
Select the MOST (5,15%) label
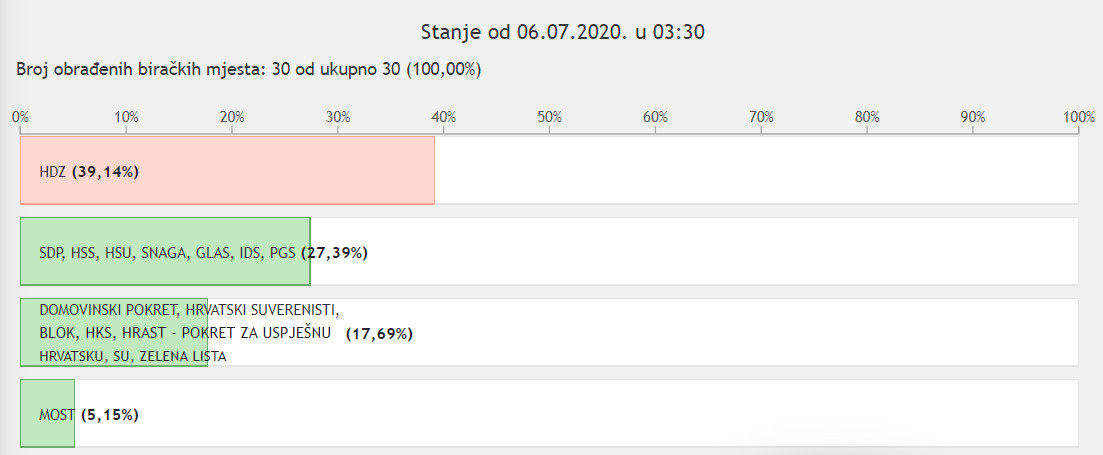point(89,415)
